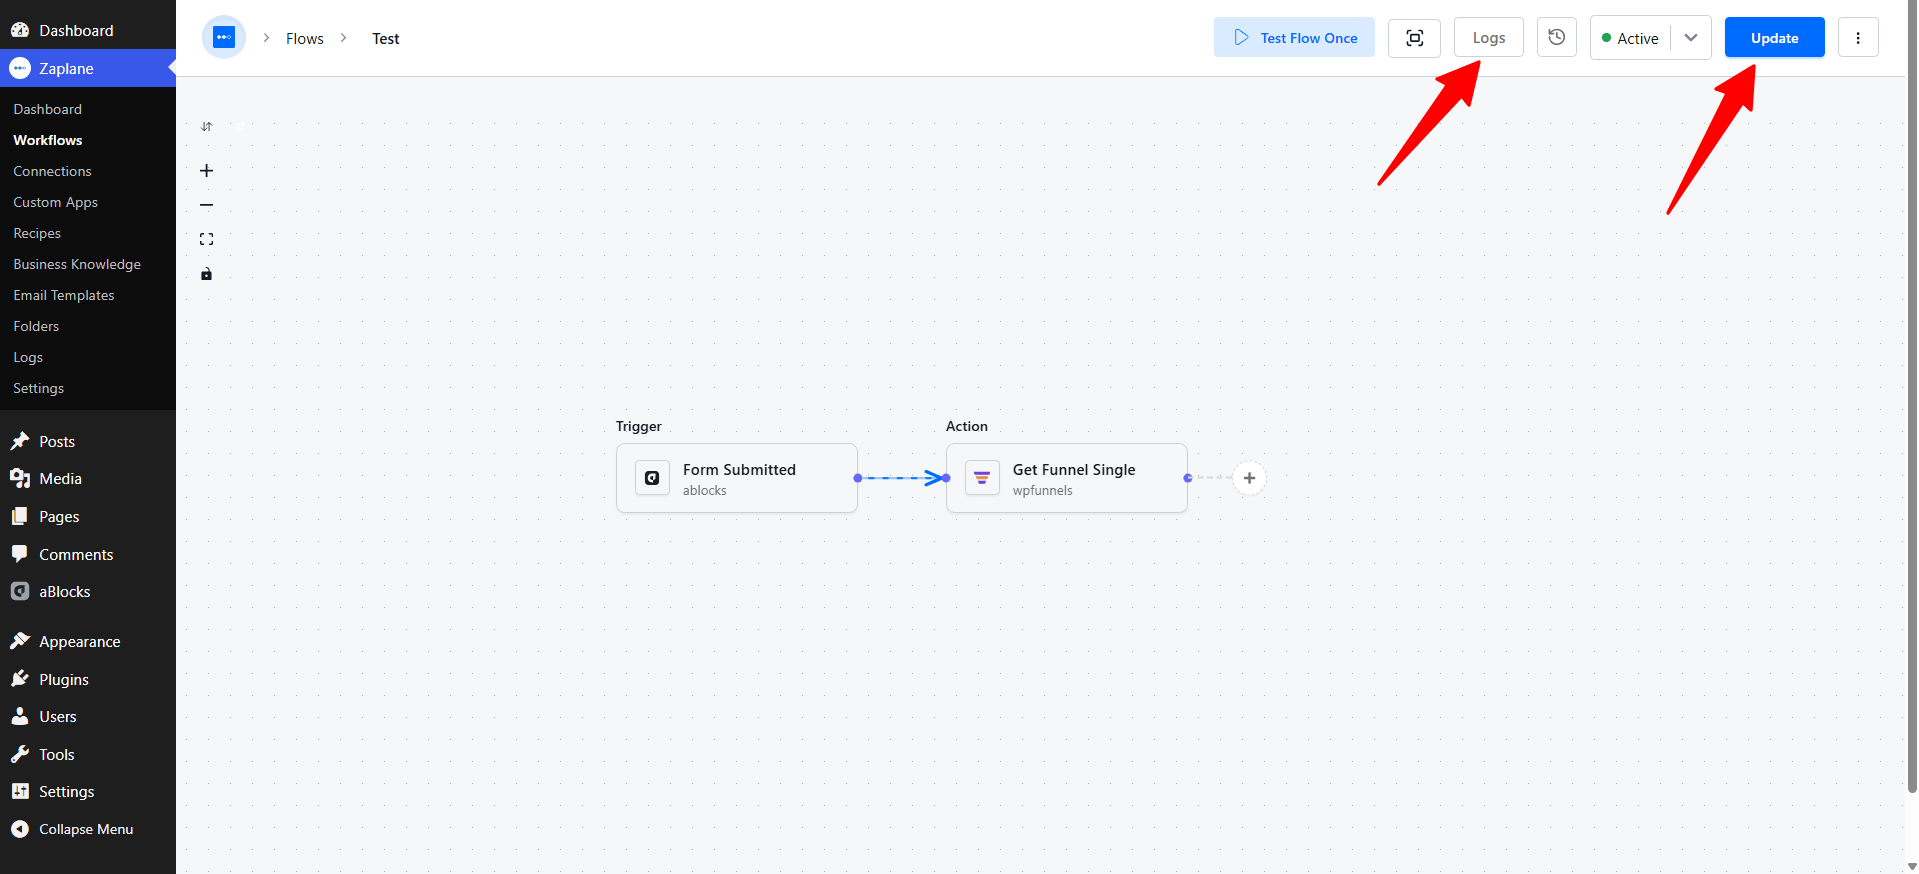Screen dimensions: 1919x874
Task: Click the Dashboard gauge icon
Action: coord(20,30)
